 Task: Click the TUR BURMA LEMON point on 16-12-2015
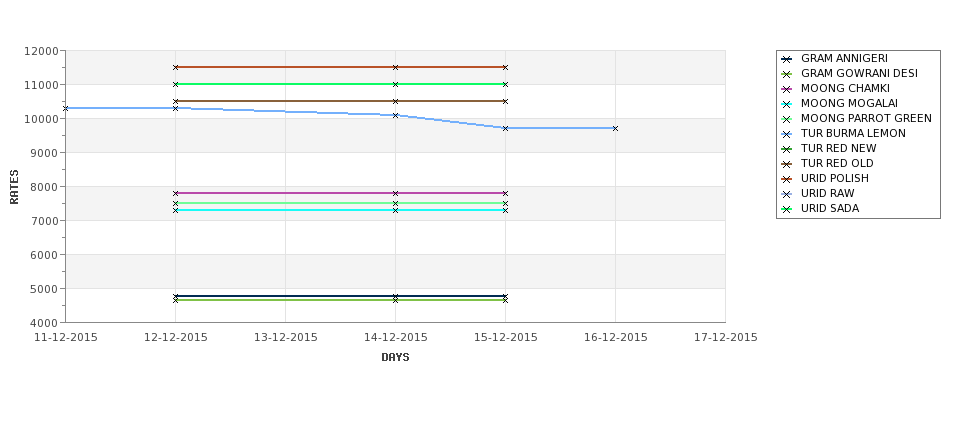pyautogui.click(x=616, y=128)
